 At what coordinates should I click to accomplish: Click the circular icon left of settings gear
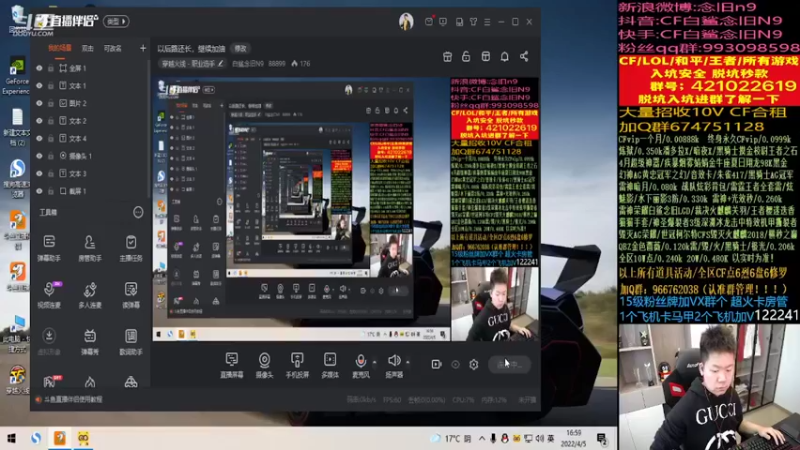(455, 364)
